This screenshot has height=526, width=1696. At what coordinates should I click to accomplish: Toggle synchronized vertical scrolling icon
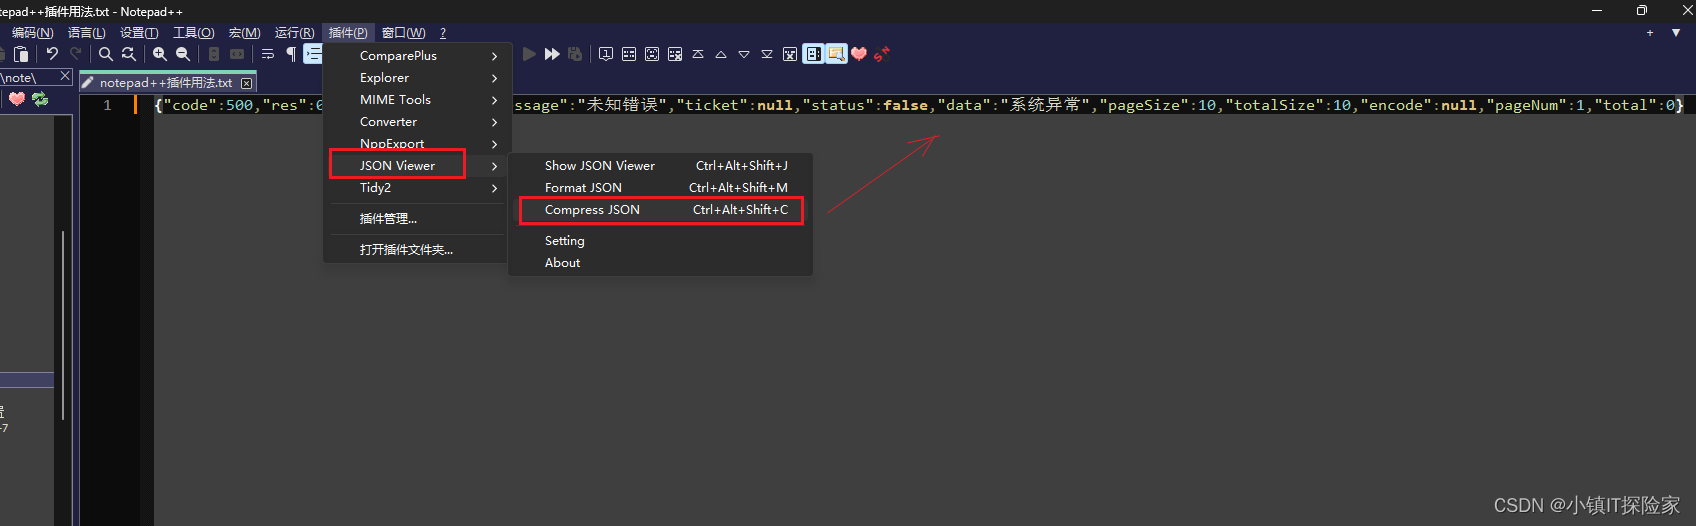[x=214, y=54]
